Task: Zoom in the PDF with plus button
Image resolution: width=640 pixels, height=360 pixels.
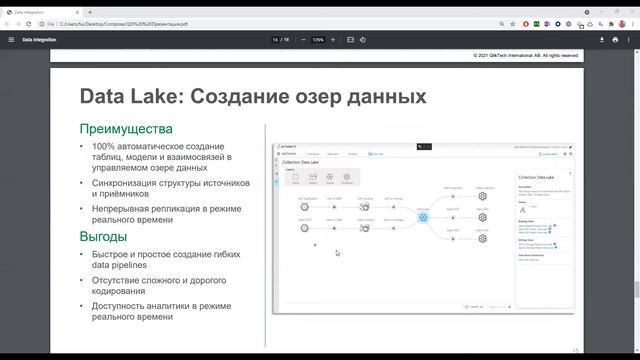Action: [333, 40]
